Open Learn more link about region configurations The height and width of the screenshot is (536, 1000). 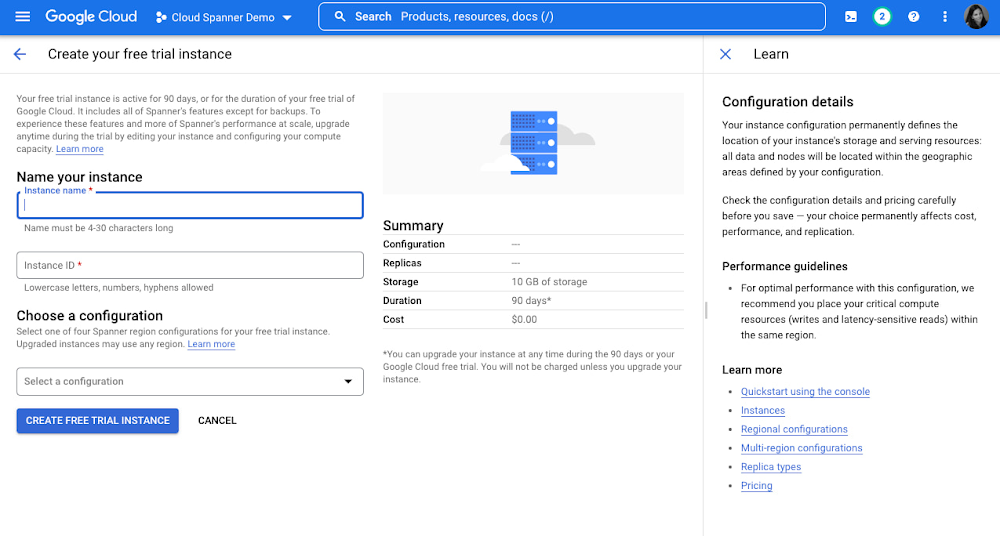(211, 344)
